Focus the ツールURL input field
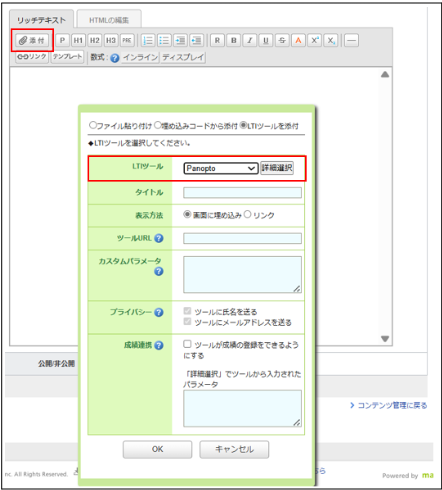Viewport: 442px width, 490px height. click(x=242, y=238)
